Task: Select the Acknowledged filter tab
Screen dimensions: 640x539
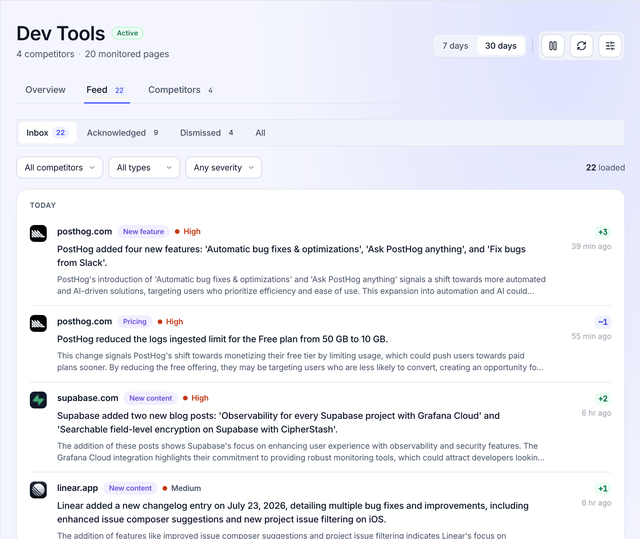Action: tap(122, 133)
